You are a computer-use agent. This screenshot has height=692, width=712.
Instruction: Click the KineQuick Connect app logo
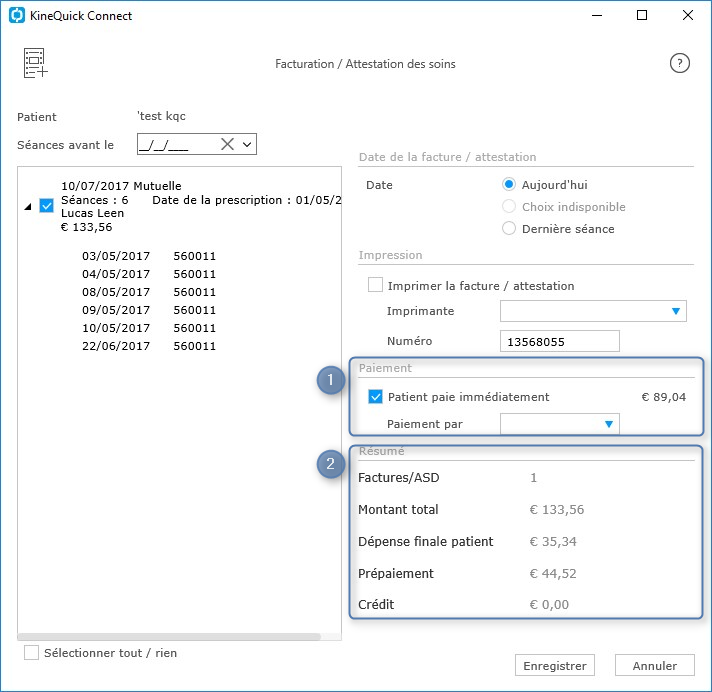(17, 15)
